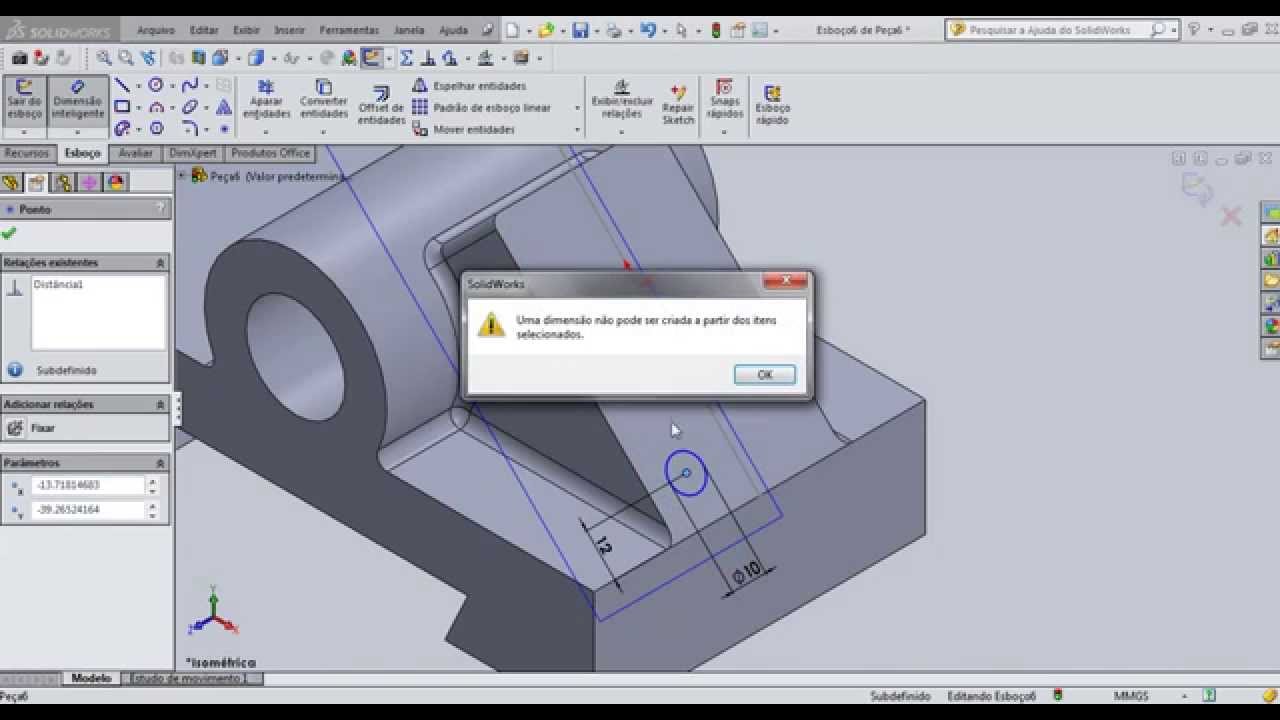Open dropdown arrow under Exibir/excluir relações
The image size is (1280, 720).
tap(622, 132)
